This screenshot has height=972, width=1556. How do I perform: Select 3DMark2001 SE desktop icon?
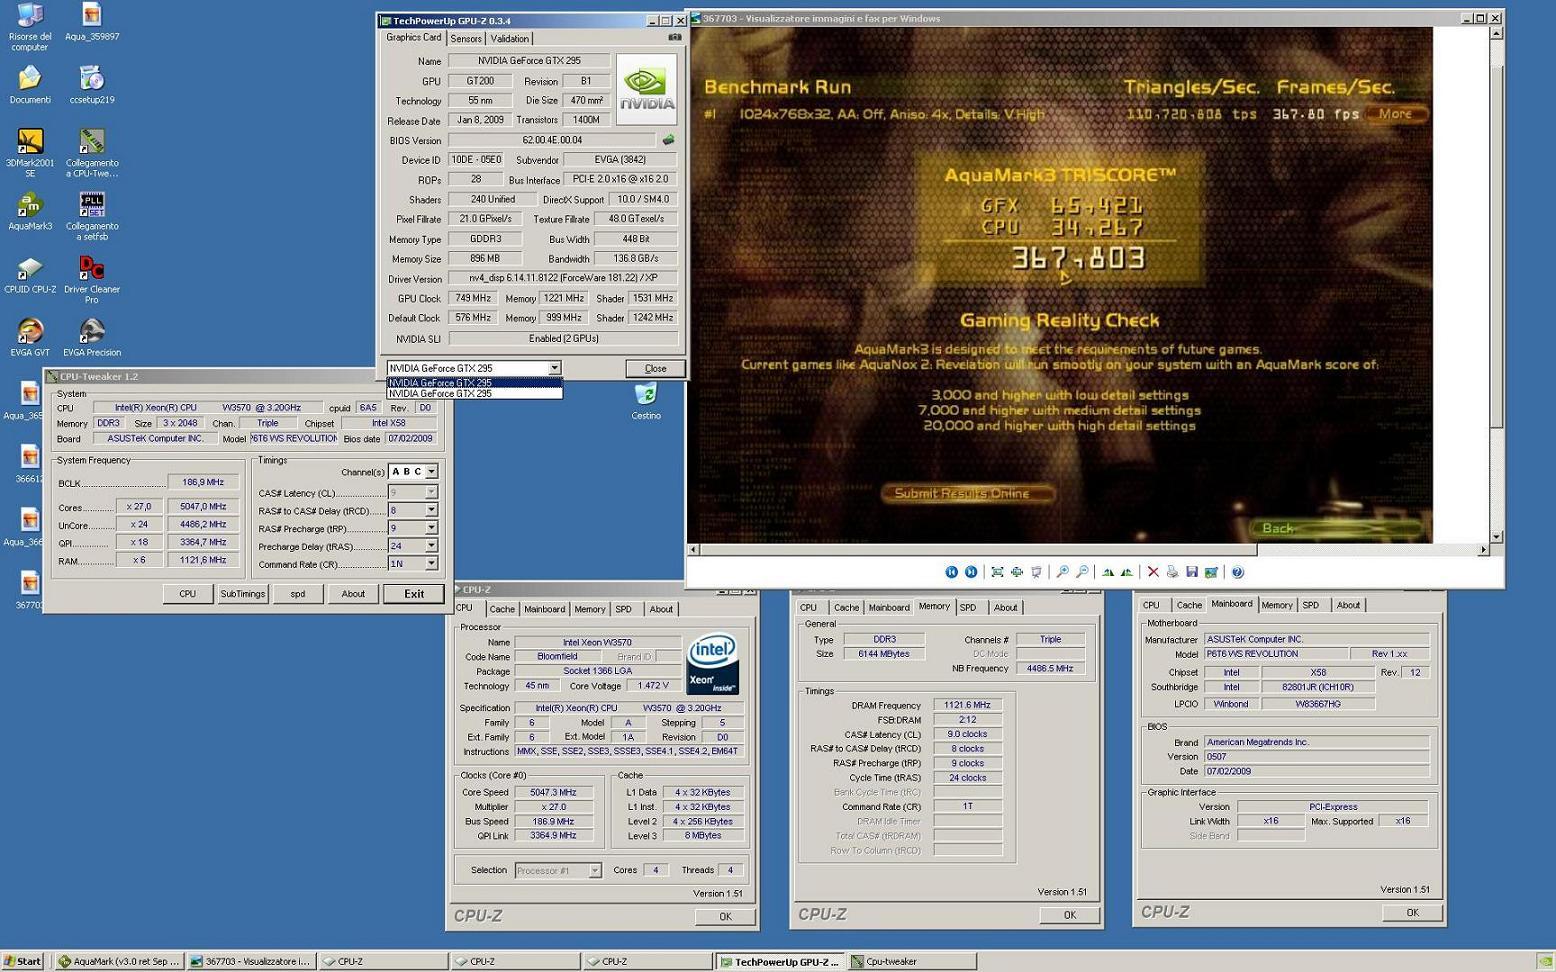[x=30, y=153]
